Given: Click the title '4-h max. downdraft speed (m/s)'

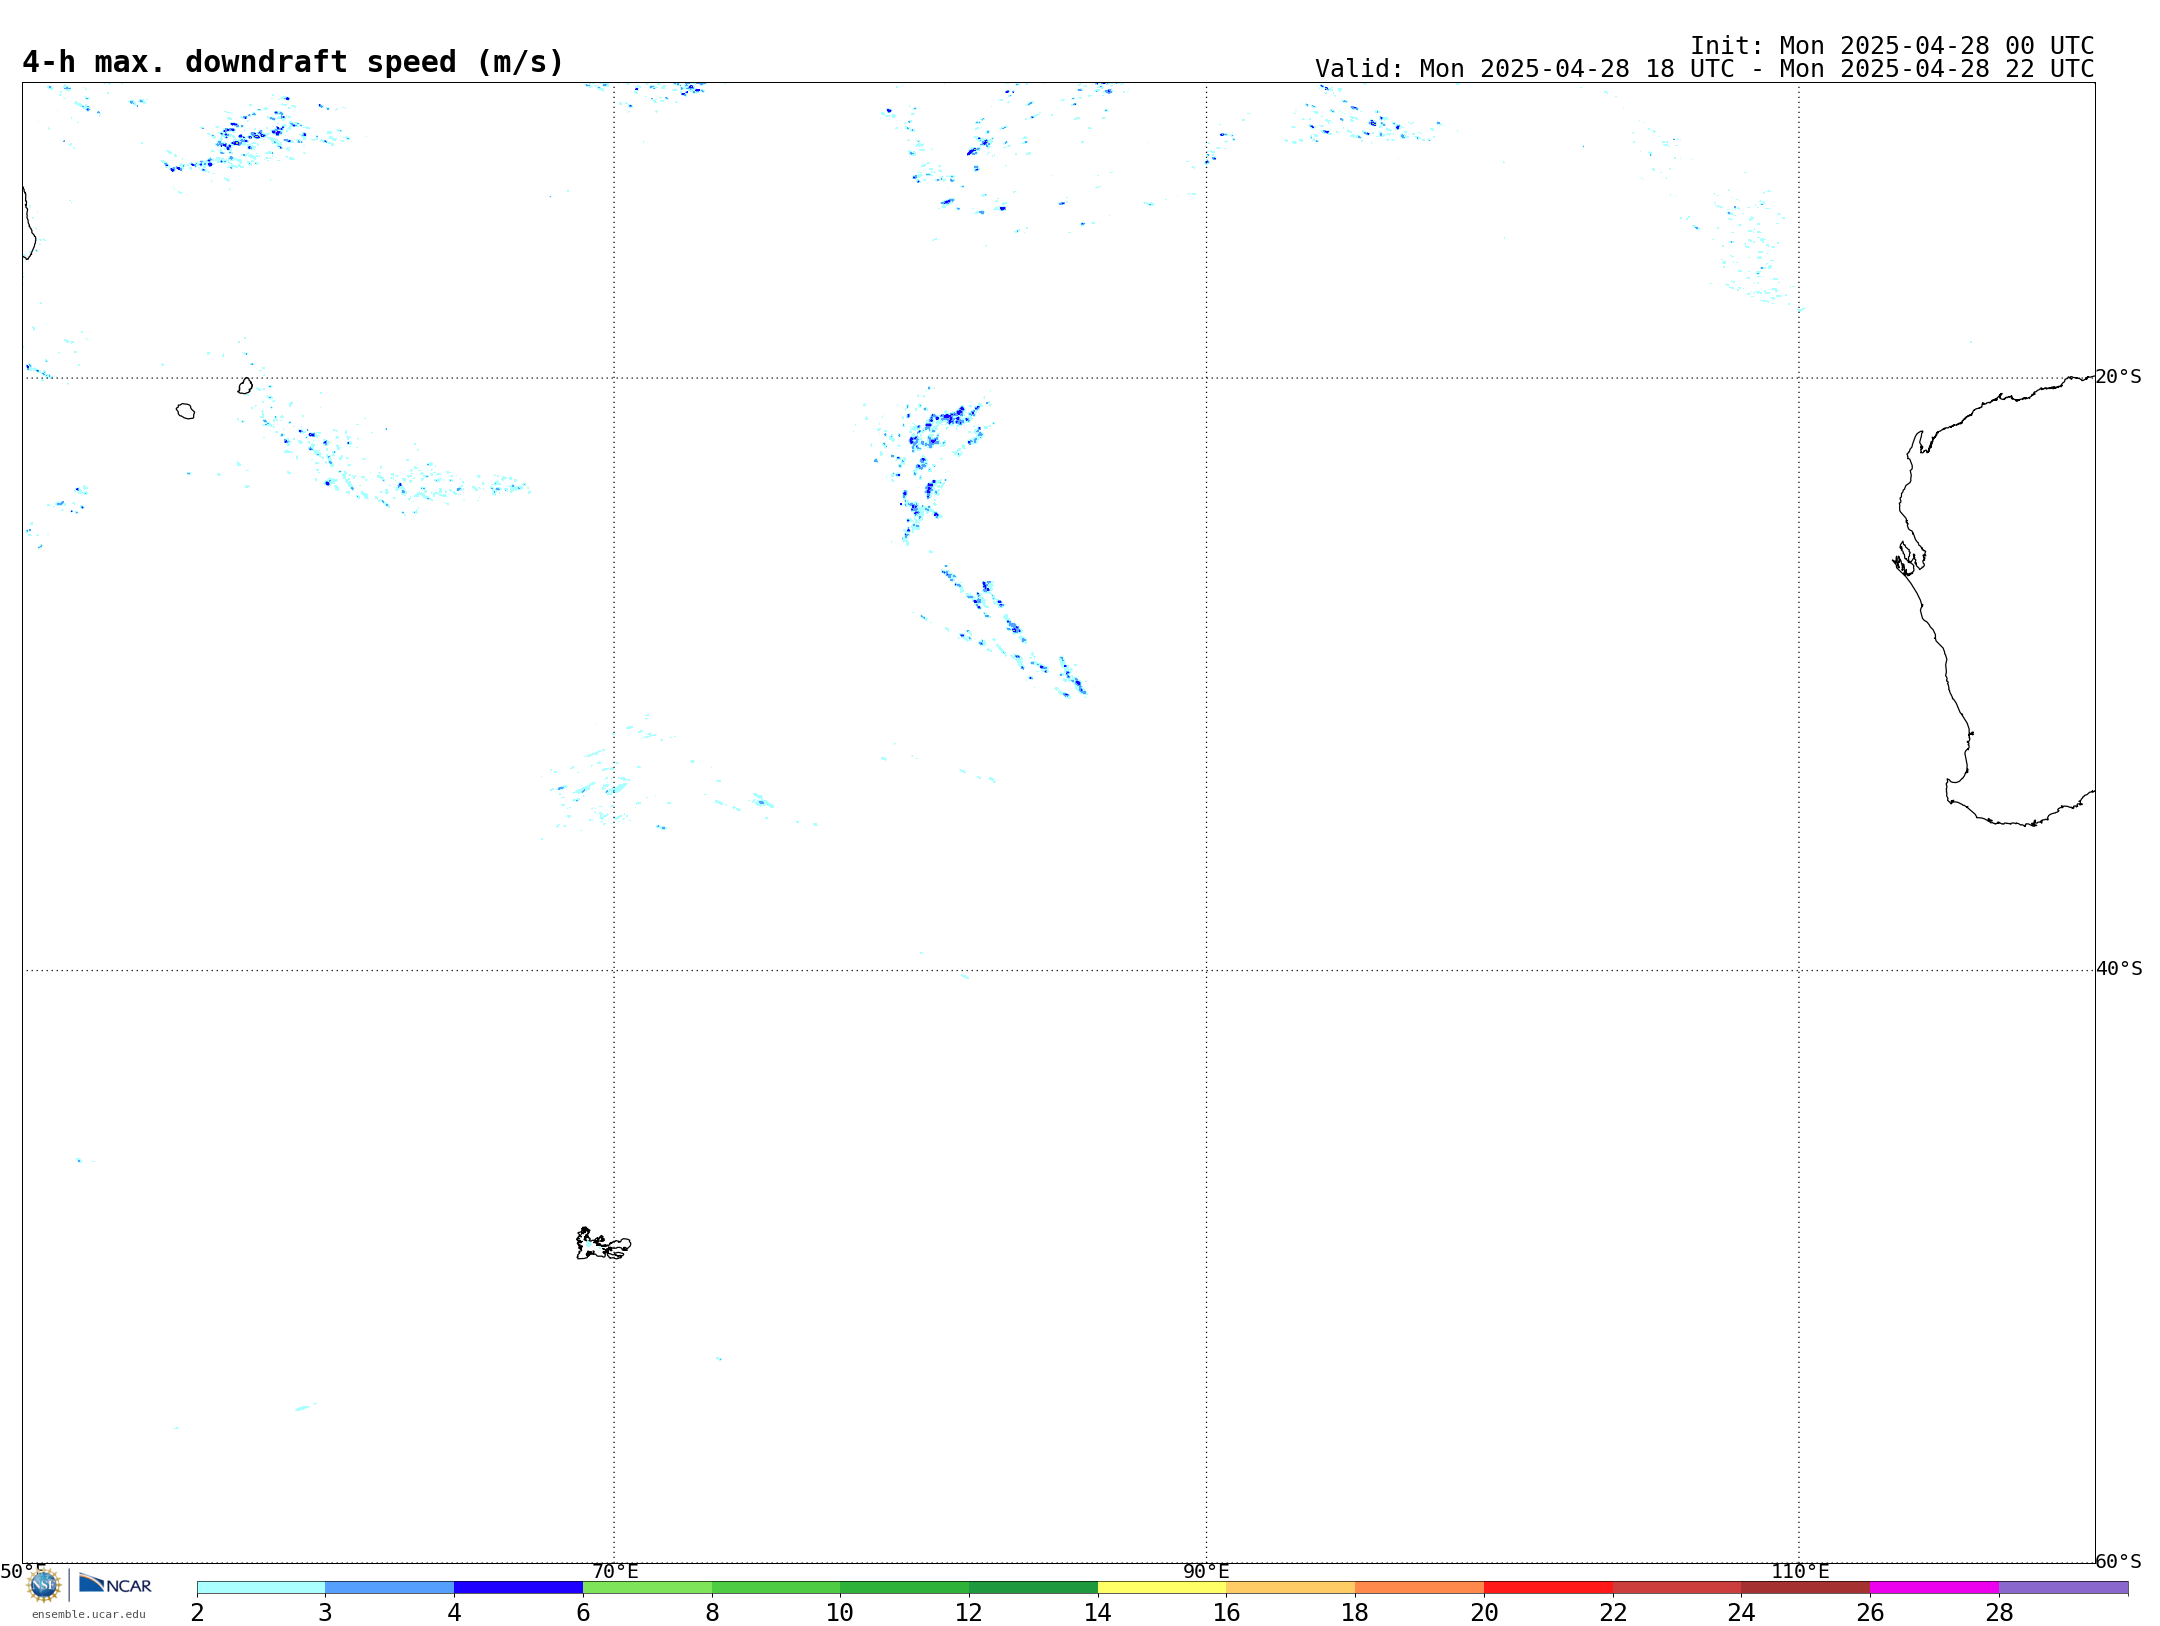Looking at the screenshot, I should click(293, 62).
